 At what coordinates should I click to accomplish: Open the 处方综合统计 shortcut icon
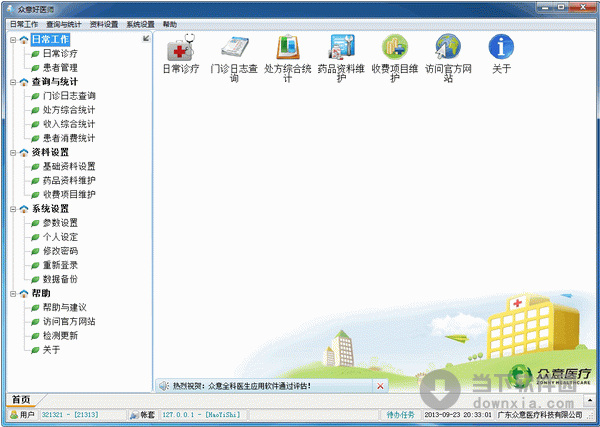[x=288, y=47]
